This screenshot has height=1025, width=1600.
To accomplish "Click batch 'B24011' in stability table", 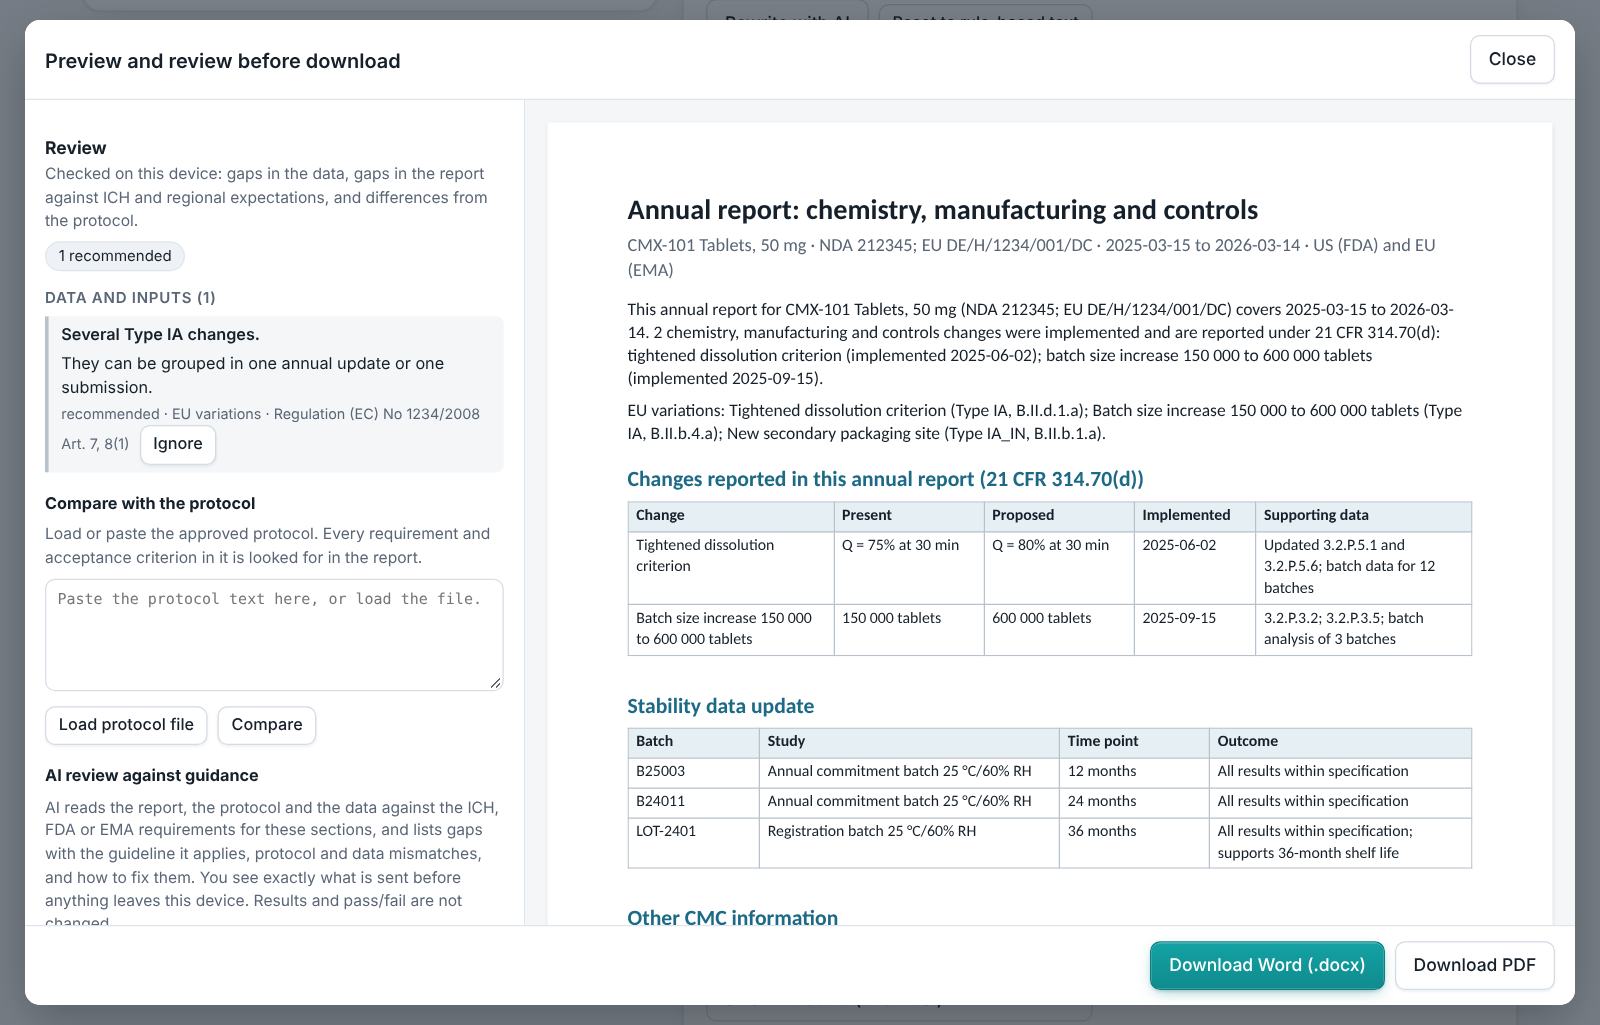I will [x=693, y=802].
